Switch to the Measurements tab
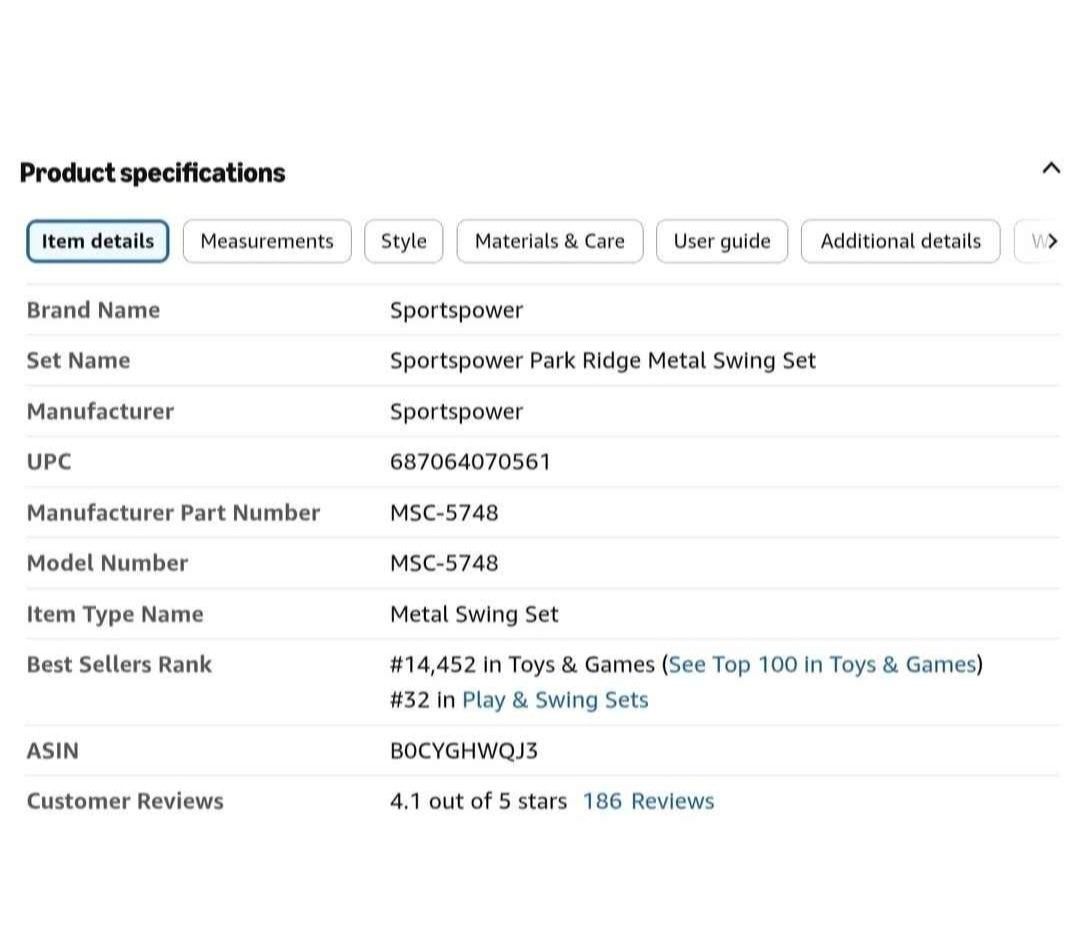This screenshot has height=947, width=1080. [267, 241]
